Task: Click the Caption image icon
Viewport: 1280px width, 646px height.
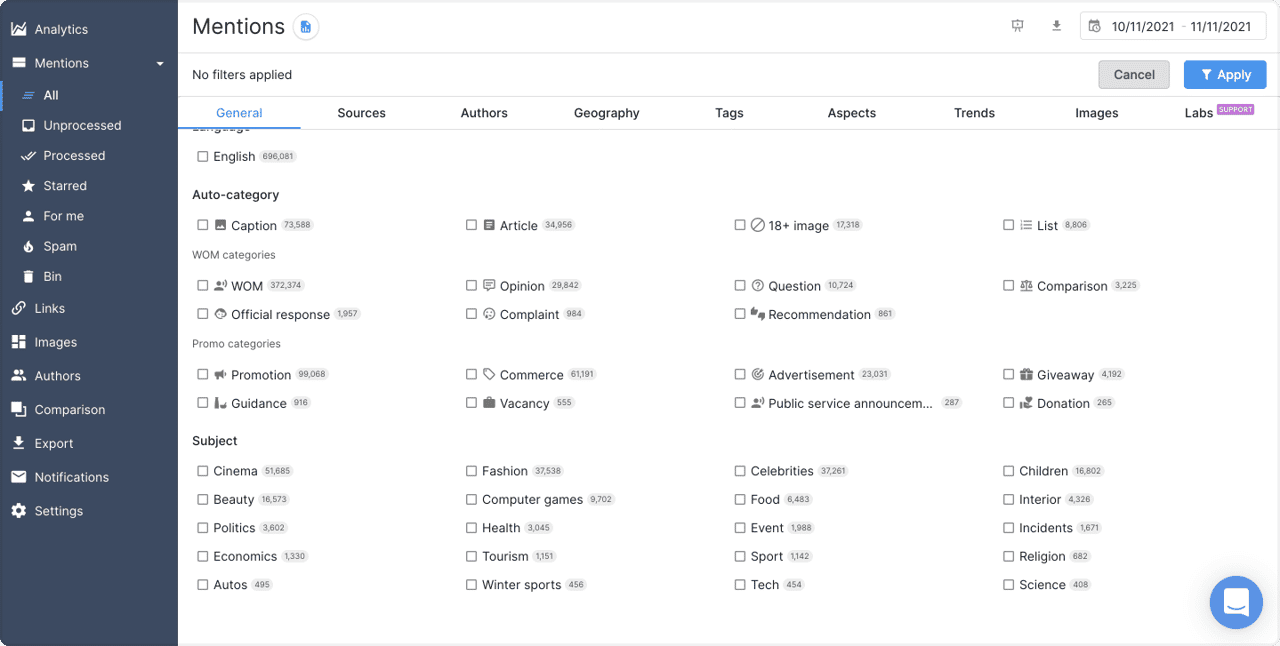Action: [x=221, y=225]
